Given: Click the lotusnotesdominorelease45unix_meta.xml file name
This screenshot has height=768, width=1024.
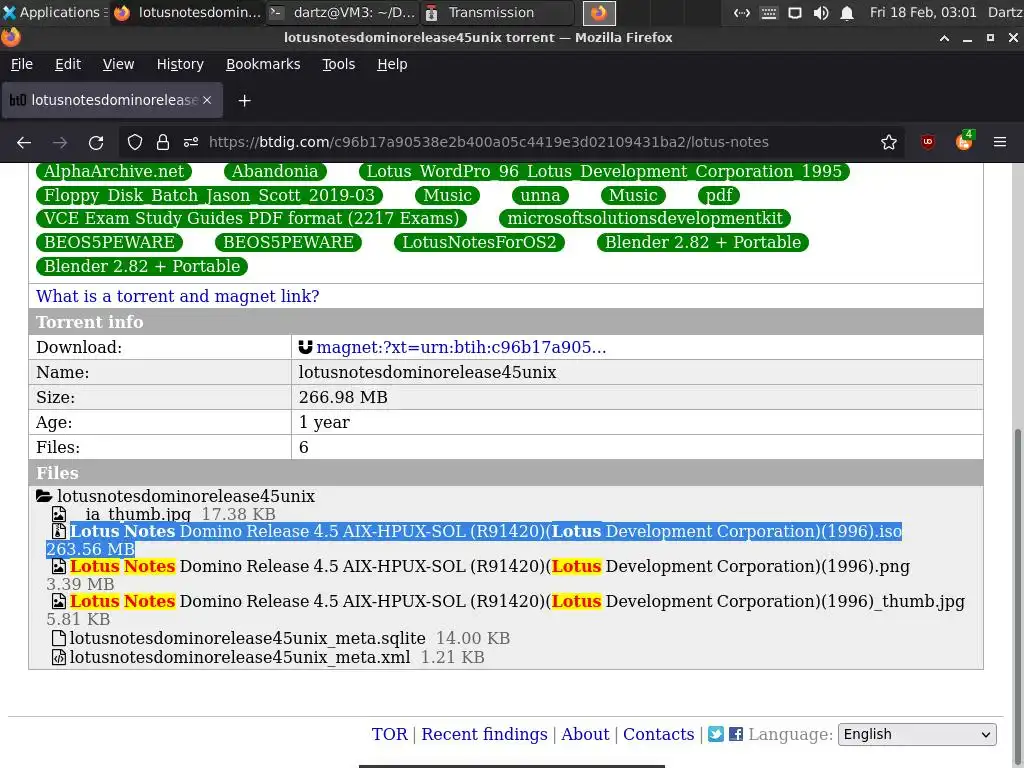Looking at the screenshot, I should [x=240, y=657].
